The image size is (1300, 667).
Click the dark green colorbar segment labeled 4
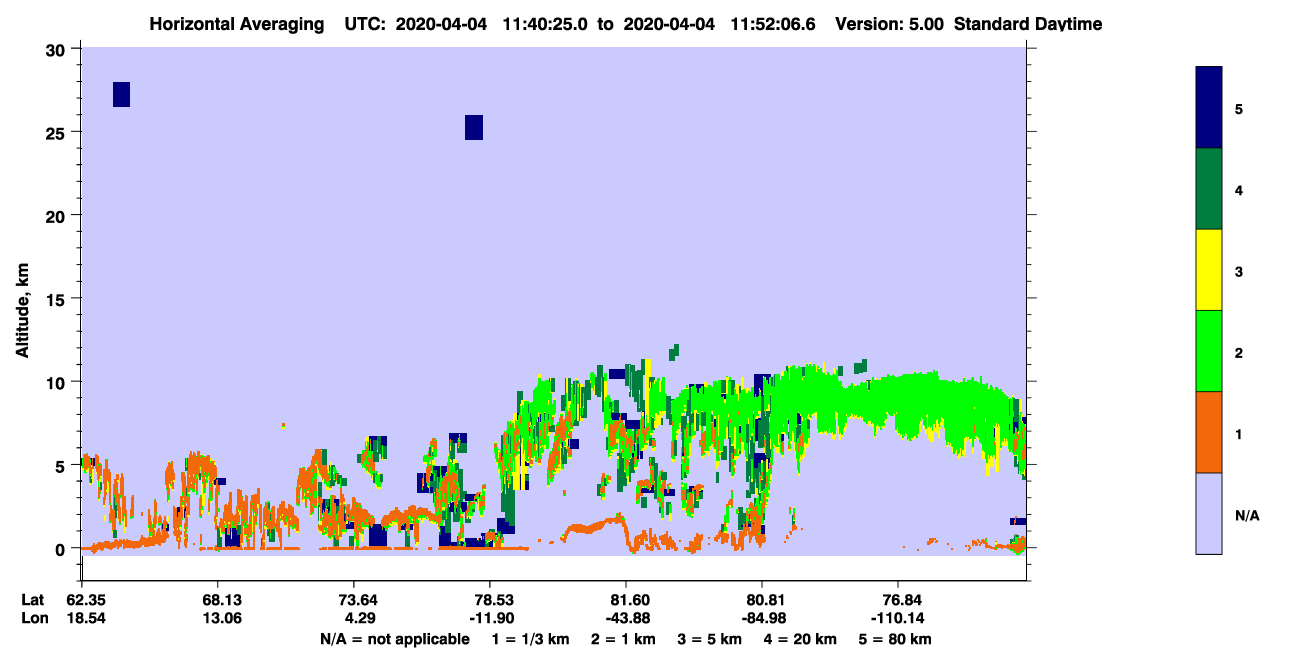click(1209, 189)
